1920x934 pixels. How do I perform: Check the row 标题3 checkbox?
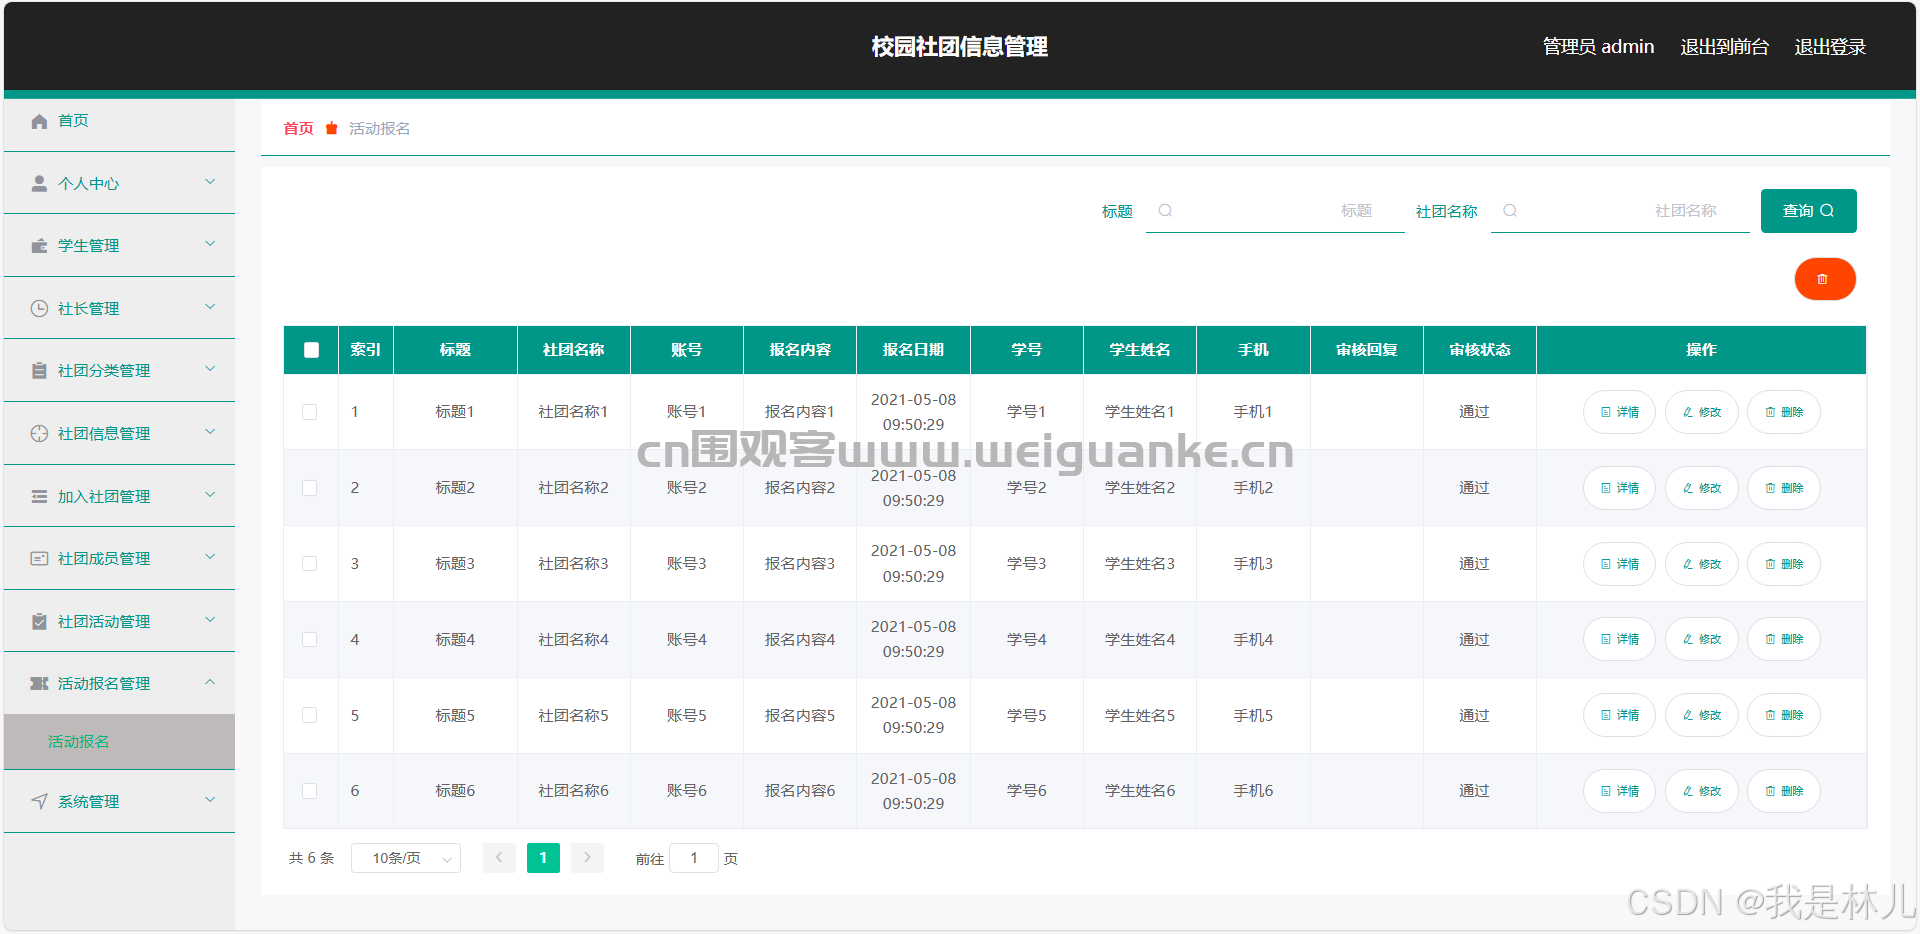pyautogui.click(x=310, y=564)
